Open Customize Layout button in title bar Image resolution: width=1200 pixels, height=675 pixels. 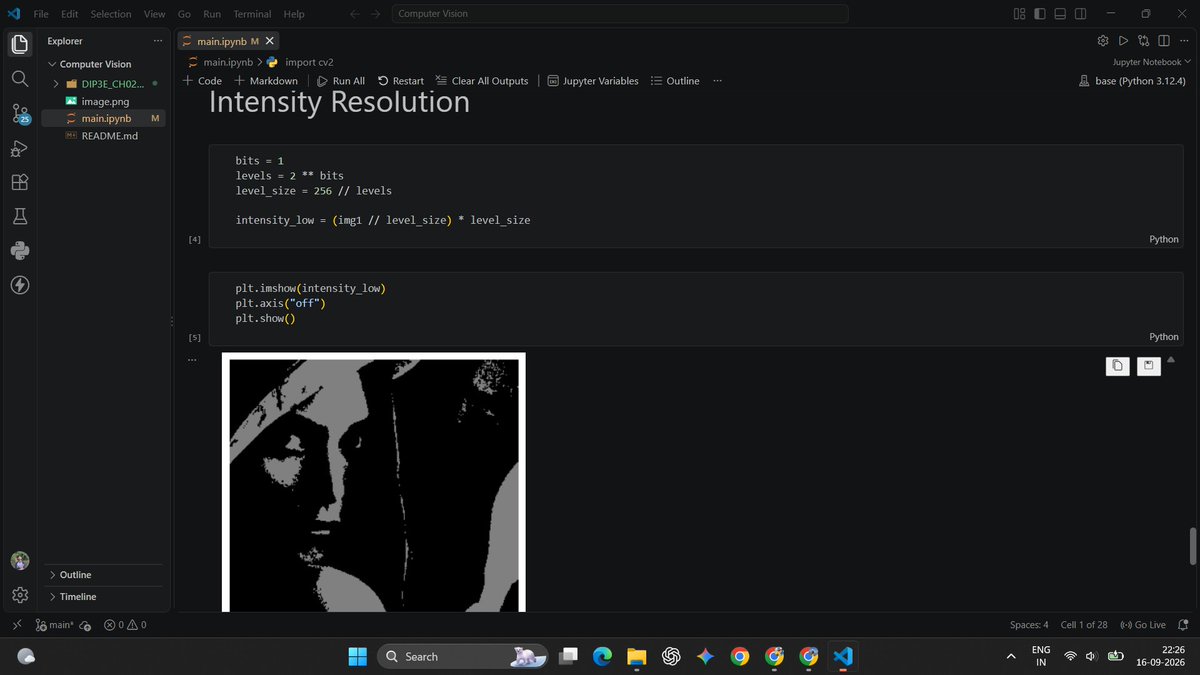tap(1019, 14)
